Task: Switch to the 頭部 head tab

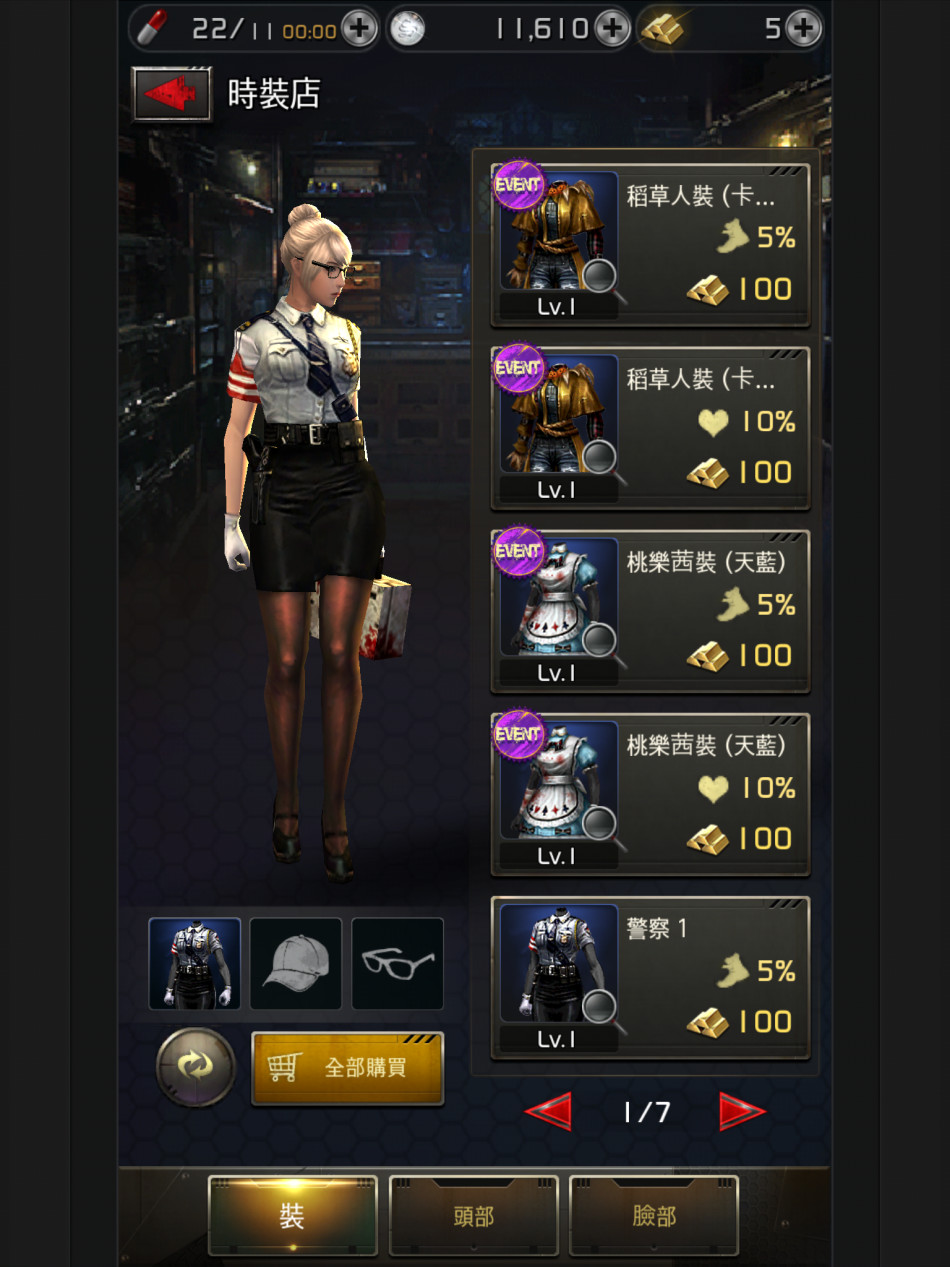Action: click(474, 1216)
